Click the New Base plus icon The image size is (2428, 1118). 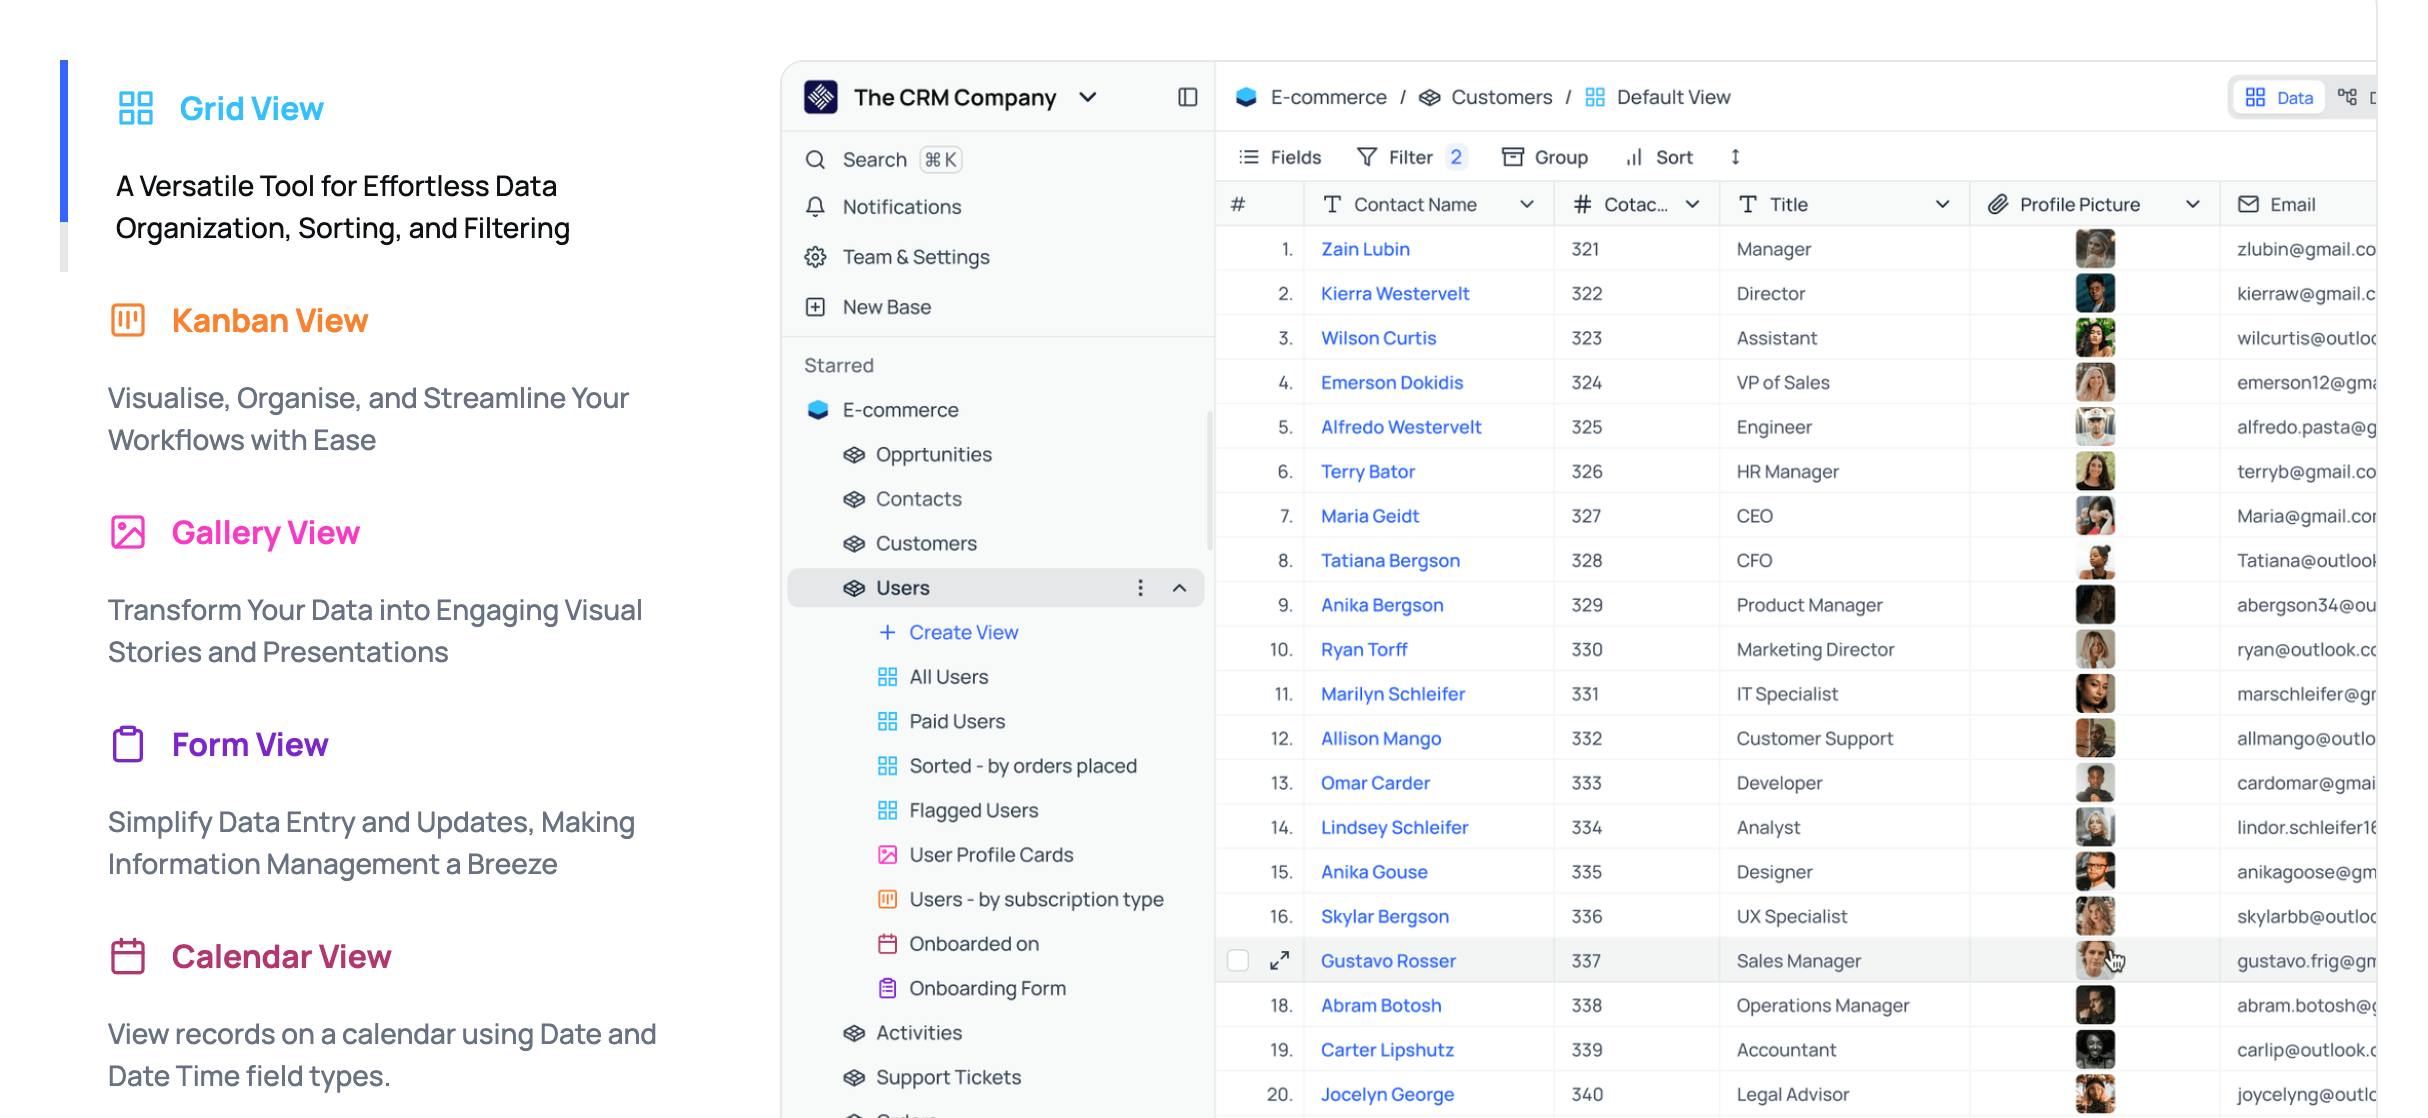(815, 307)
